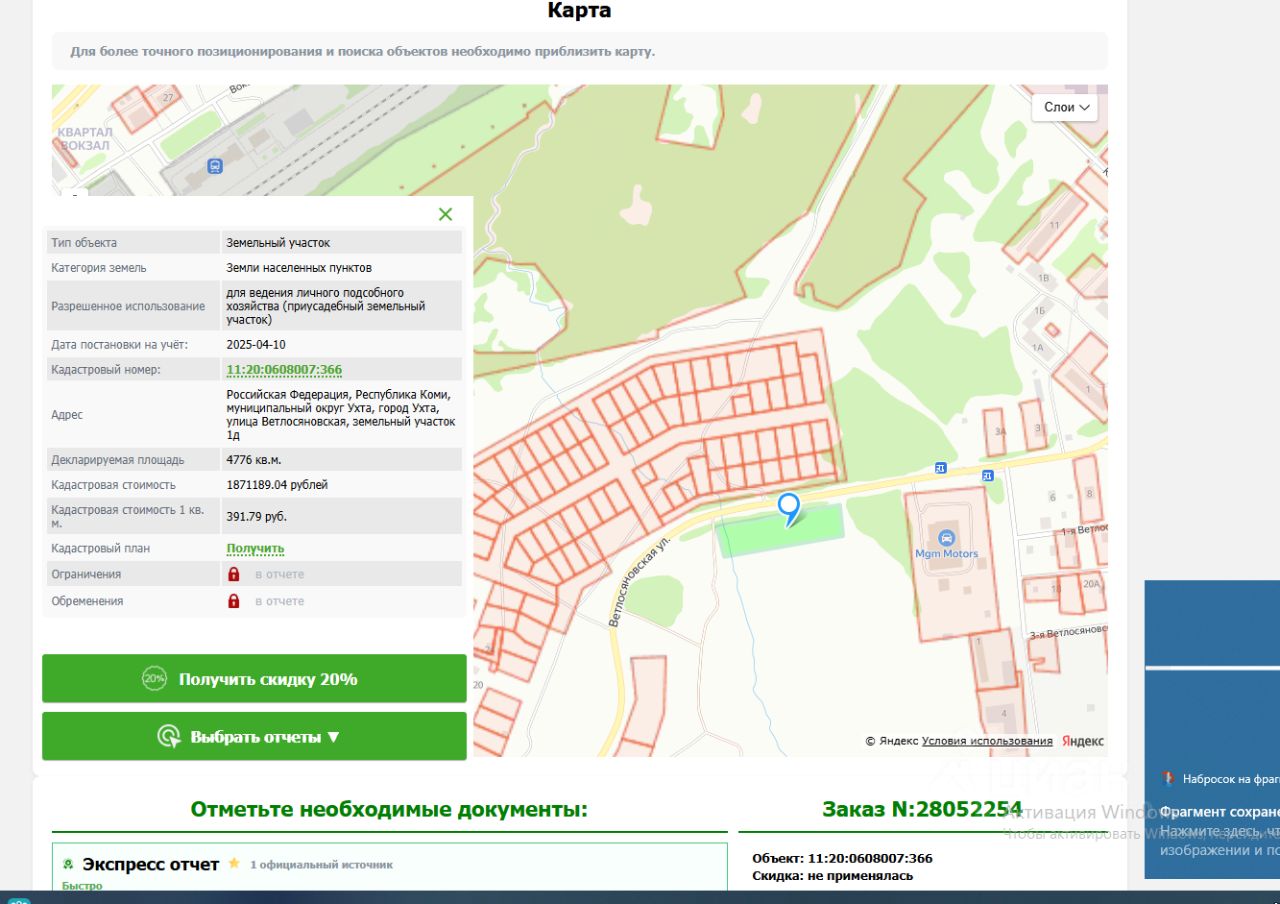
Task: Click building number 20A on the map
Action: [1091, 584]
